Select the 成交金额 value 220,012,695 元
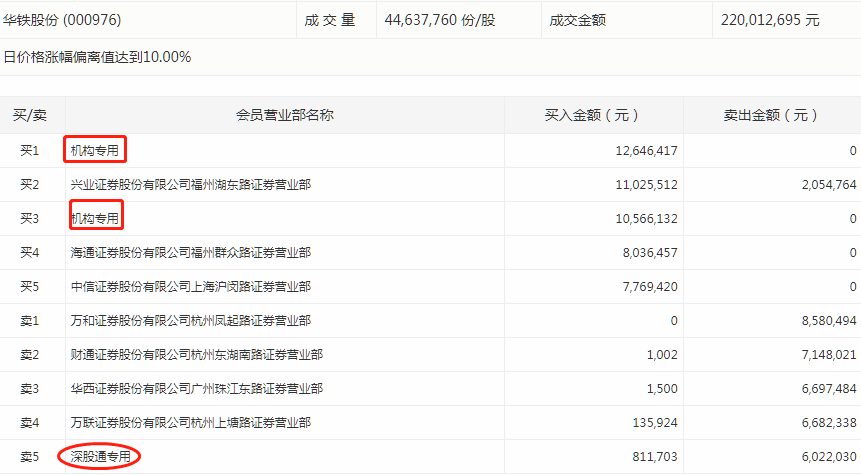This screenshot has width=861, height=475. [x=770, y=19]
